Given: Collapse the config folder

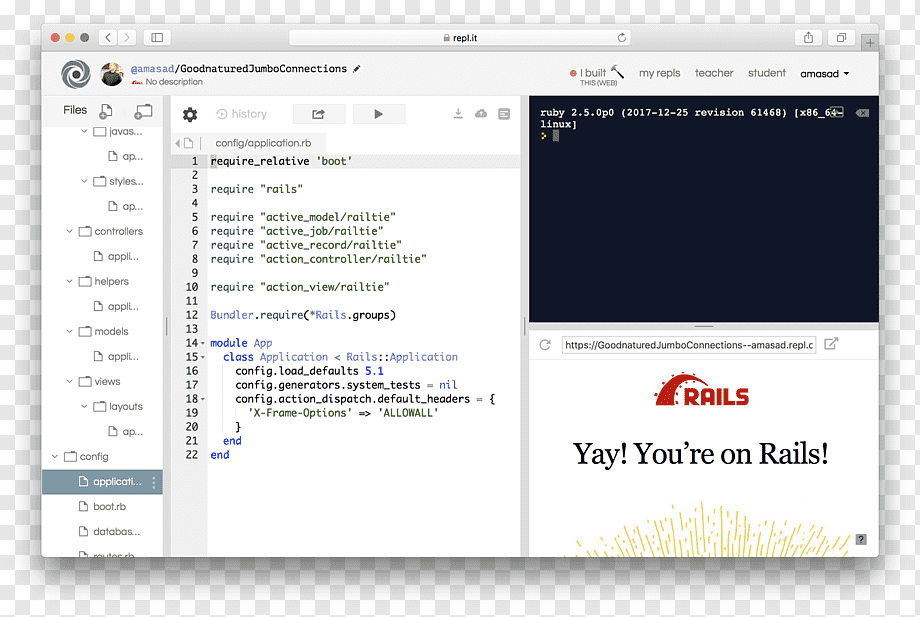Looking at the screenshot, I should (55, 456).
